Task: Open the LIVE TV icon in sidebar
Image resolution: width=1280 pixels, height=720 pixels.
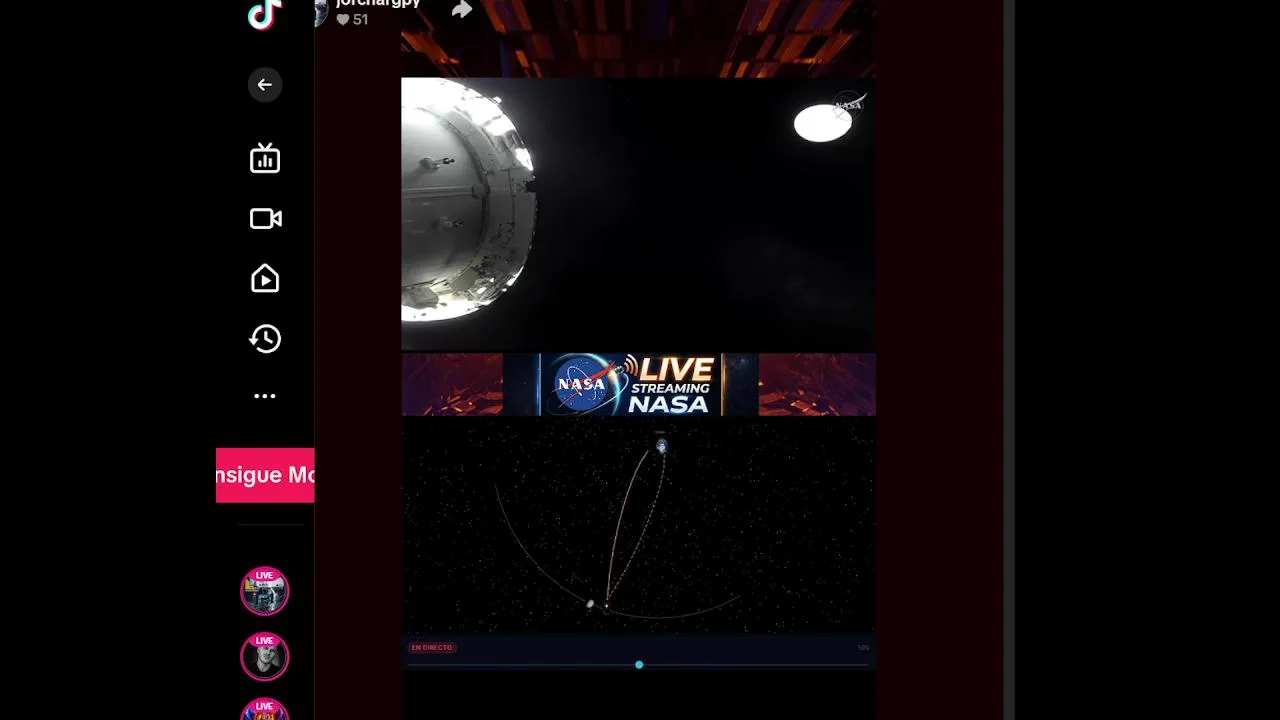Action: 265,158
